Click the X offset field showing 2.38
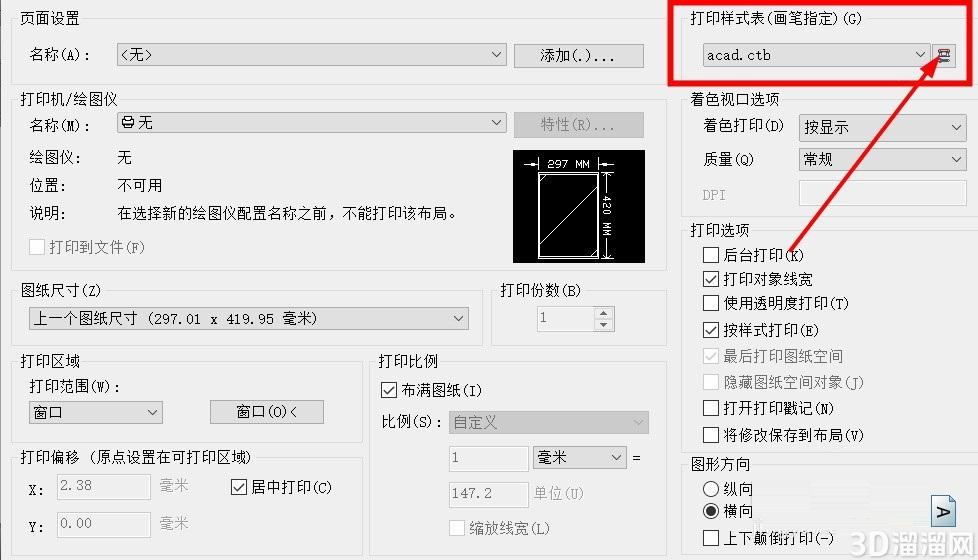Screen dimensions: 978x560 point(104,486)
